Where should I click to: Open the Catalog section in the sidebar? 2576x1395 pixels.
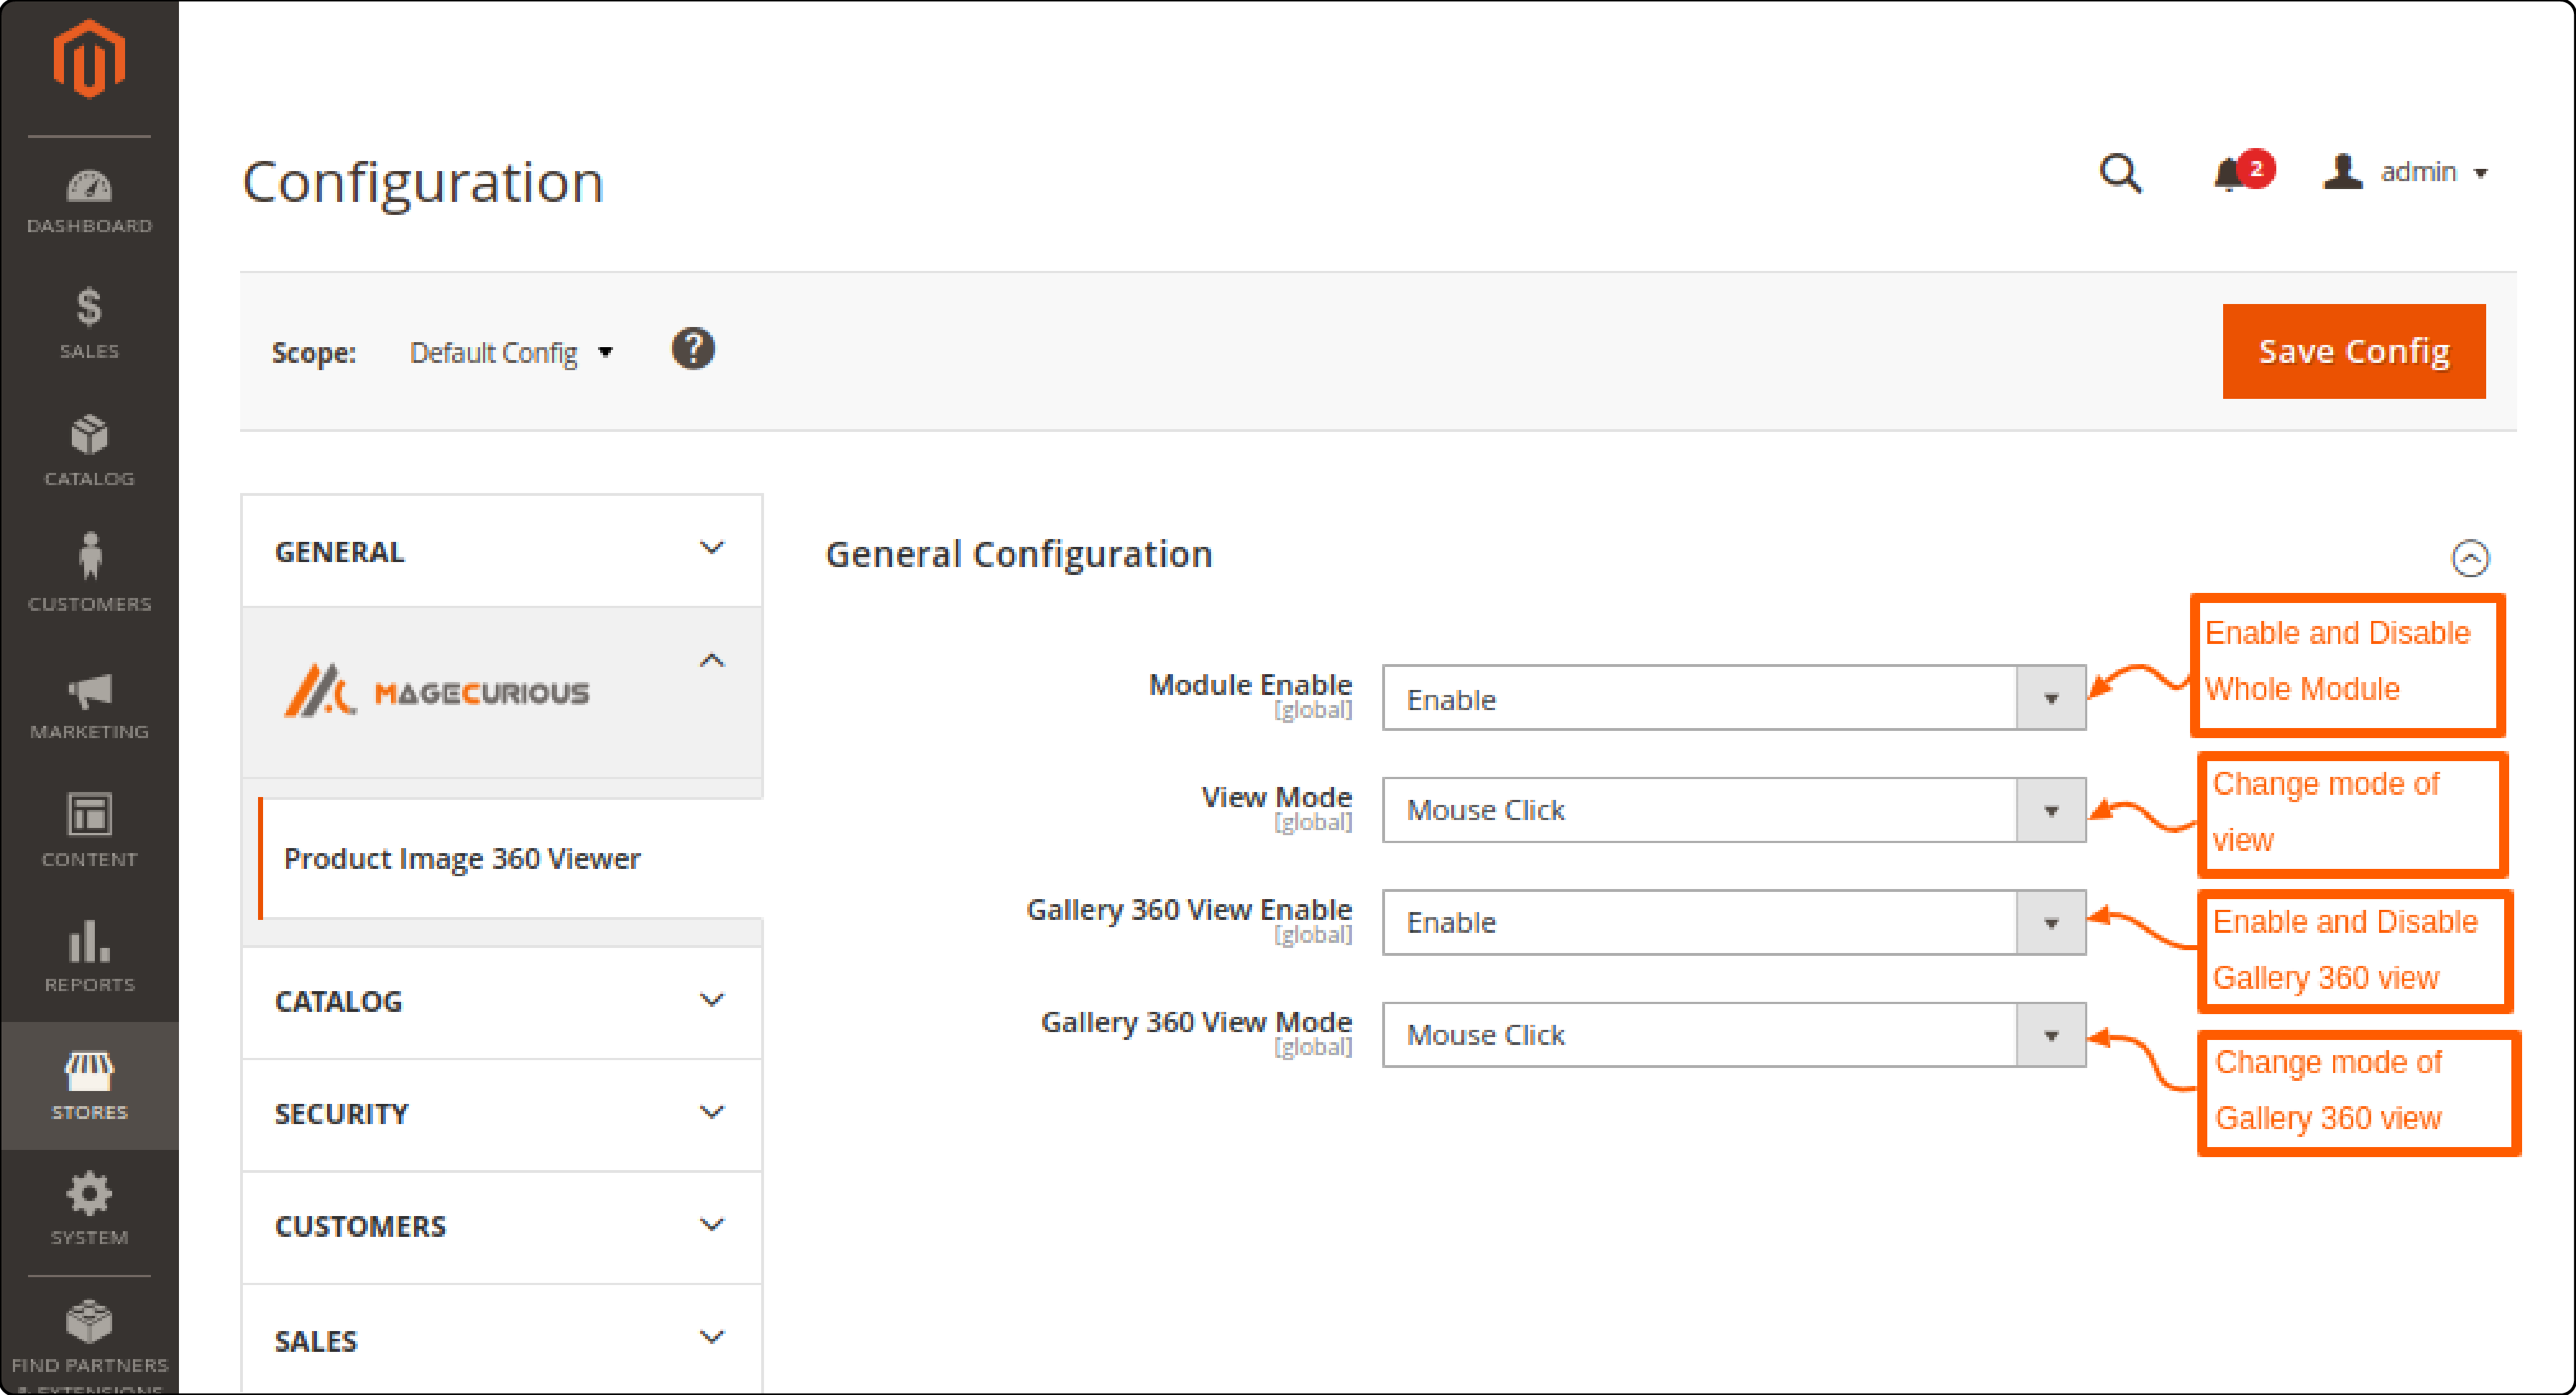click(x=89, y=448)
